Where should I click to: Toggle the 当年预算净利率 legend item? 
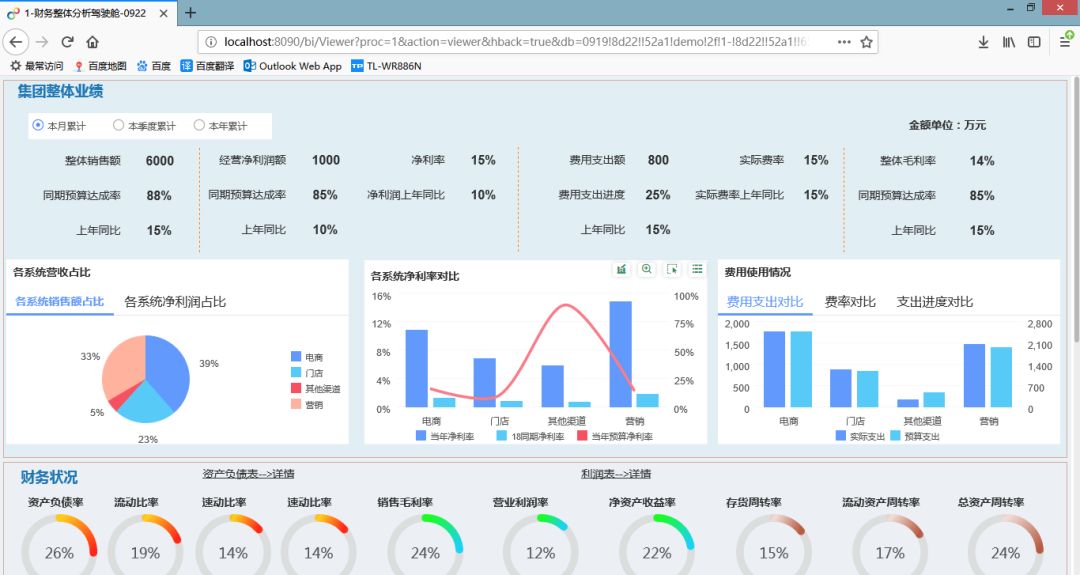(615, 436)
